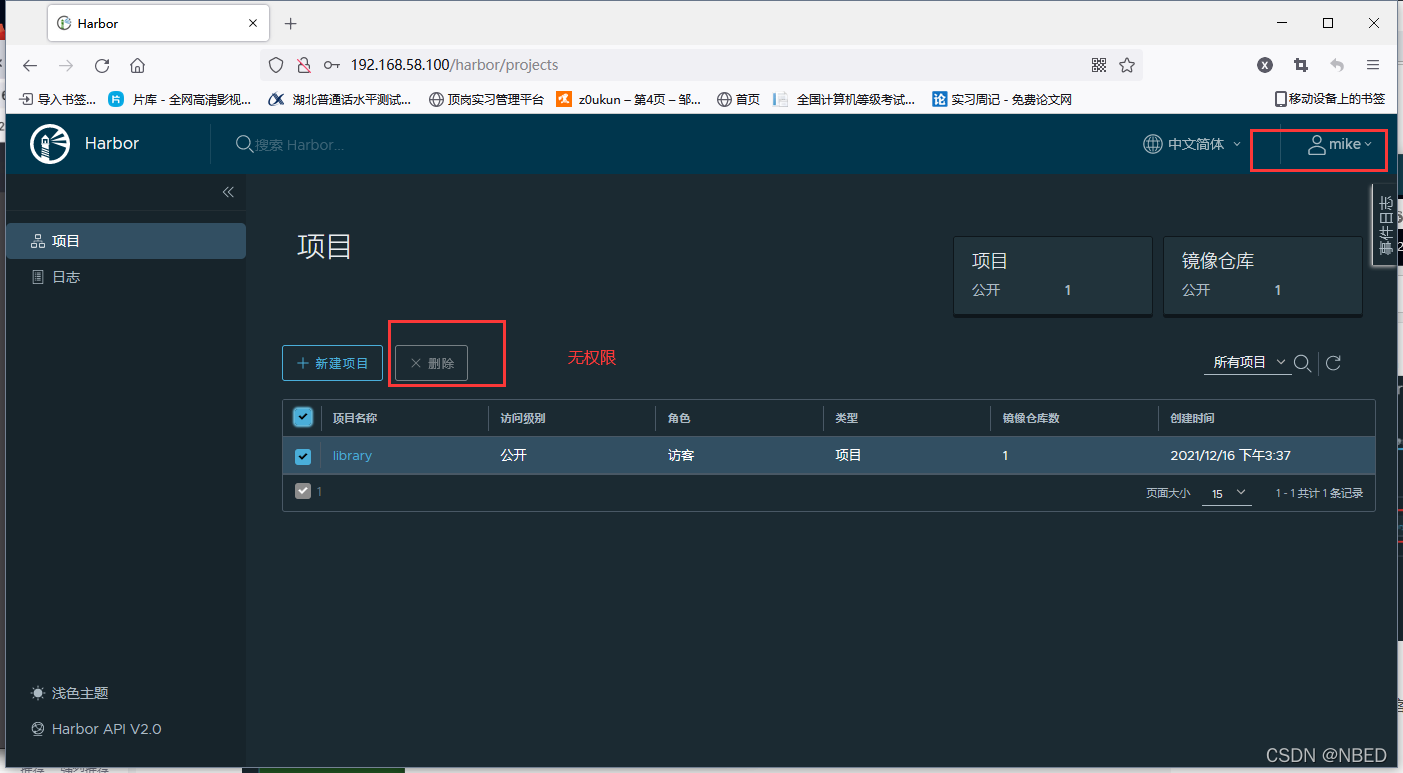The image size is (1403, 773).
Task: Click the 访客 role cell
Action: 681,455
